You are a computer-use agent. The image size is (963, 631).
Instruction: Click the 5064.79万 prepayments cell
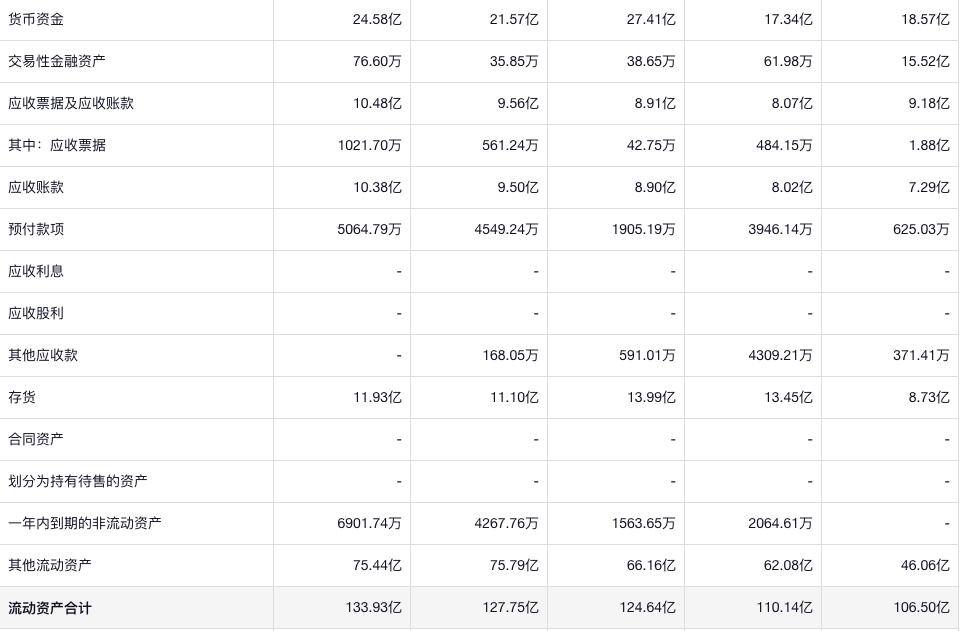369,229
